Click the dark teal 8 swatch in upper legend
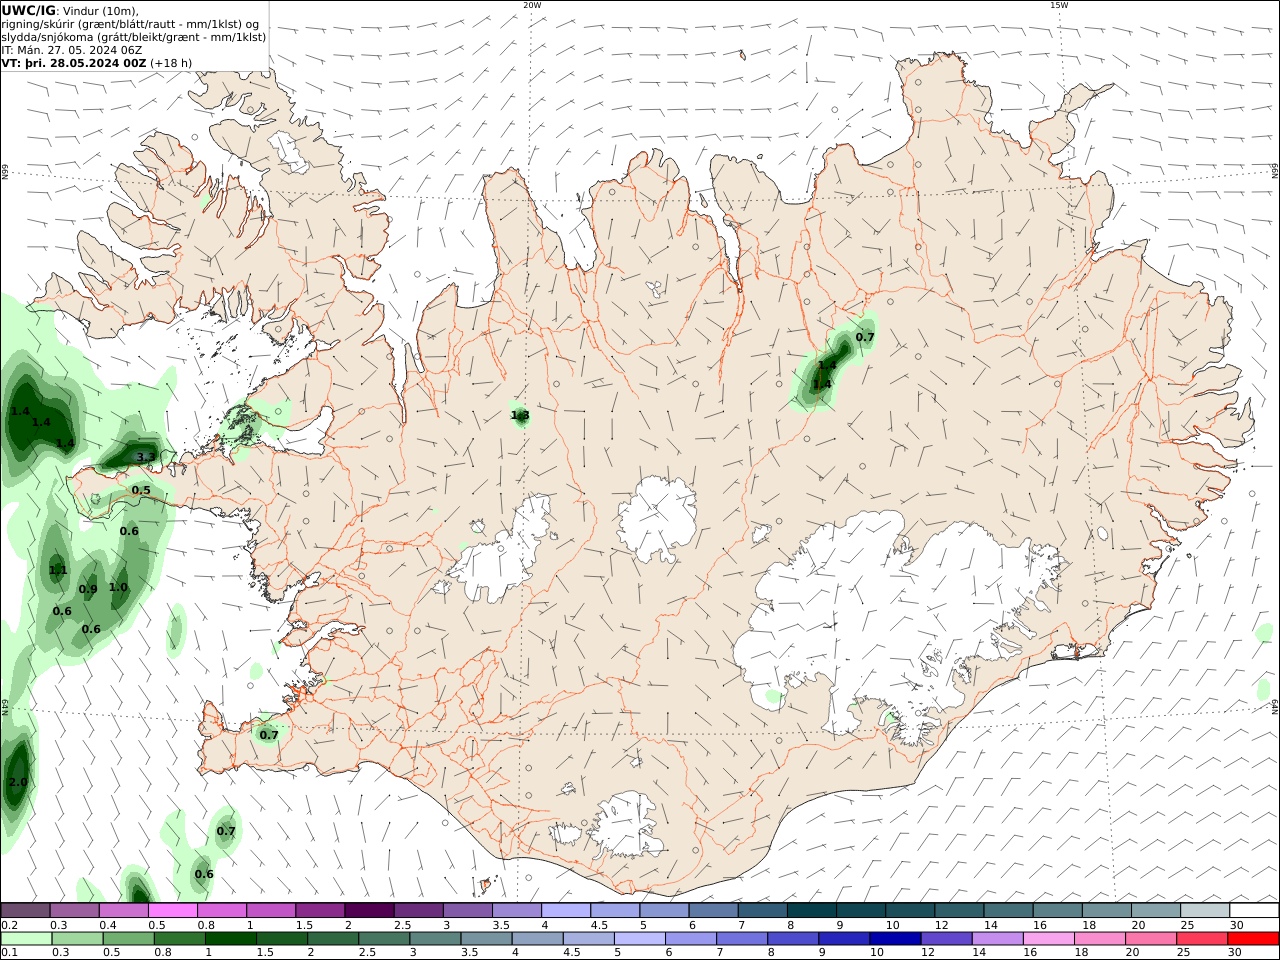This screenshot has width=1280, height=960. 810,910
